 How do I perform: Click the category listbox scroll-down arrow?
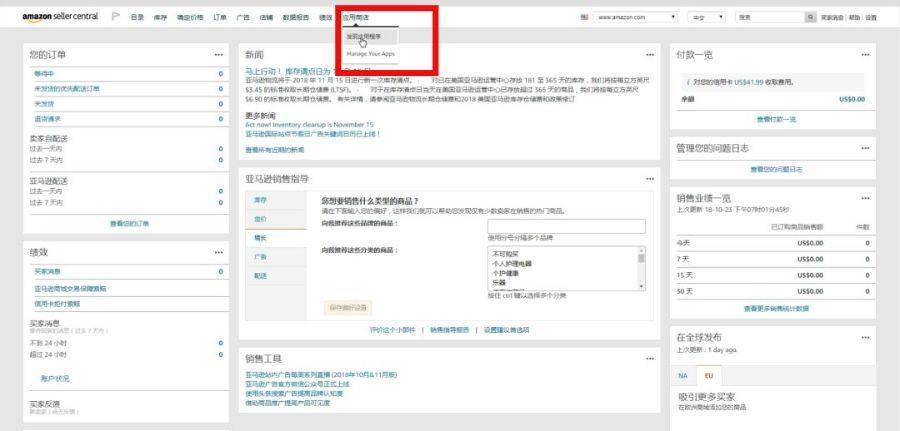pyautogui.click(x=641, y=286)
